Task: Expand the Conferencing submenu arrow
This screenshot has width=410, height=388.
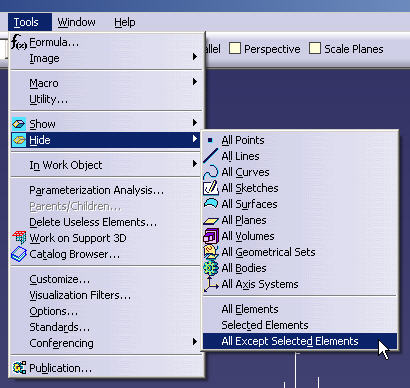Action: [195, 342]
